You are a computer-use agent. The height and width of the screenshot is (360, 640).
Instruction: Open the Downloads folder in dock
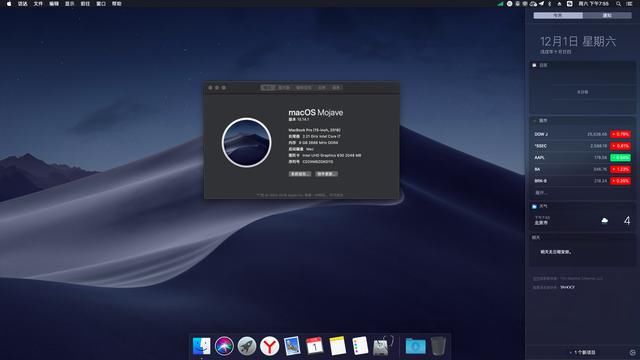click(415, 346)
